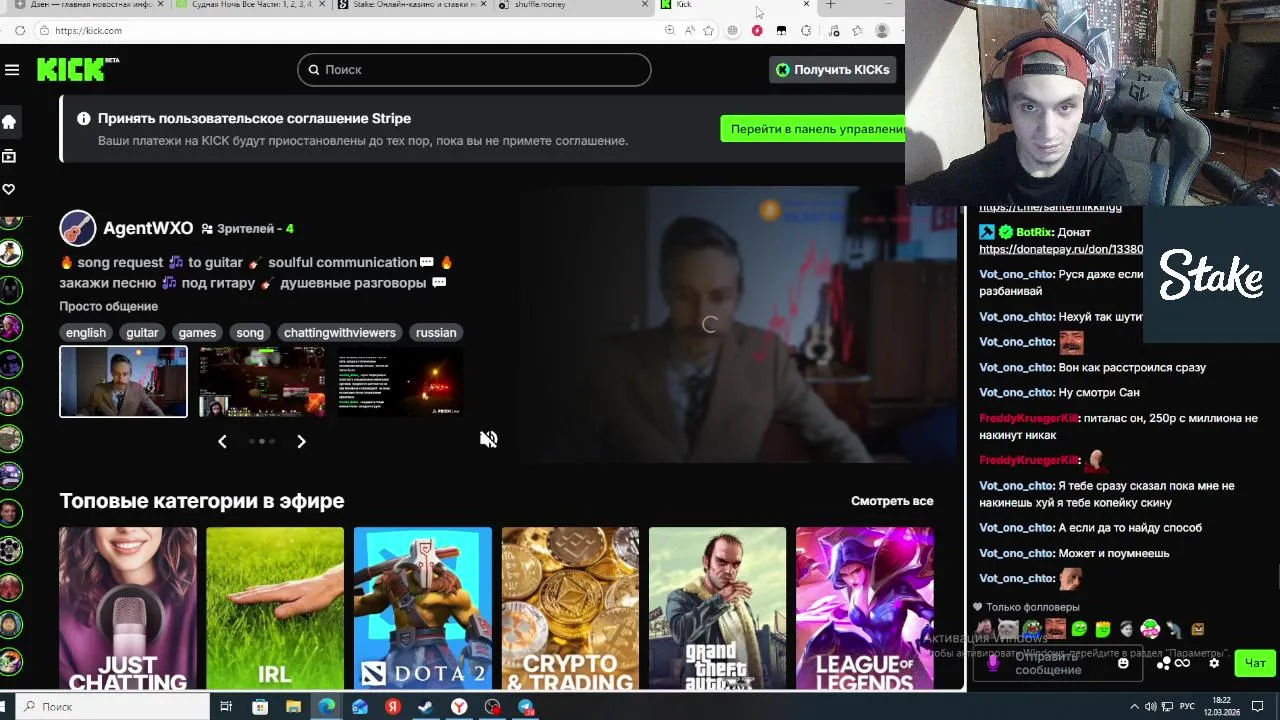Open File Explorer from the taskbar
This screenshot has height=720, width=1280.
(x=293, y=707)
